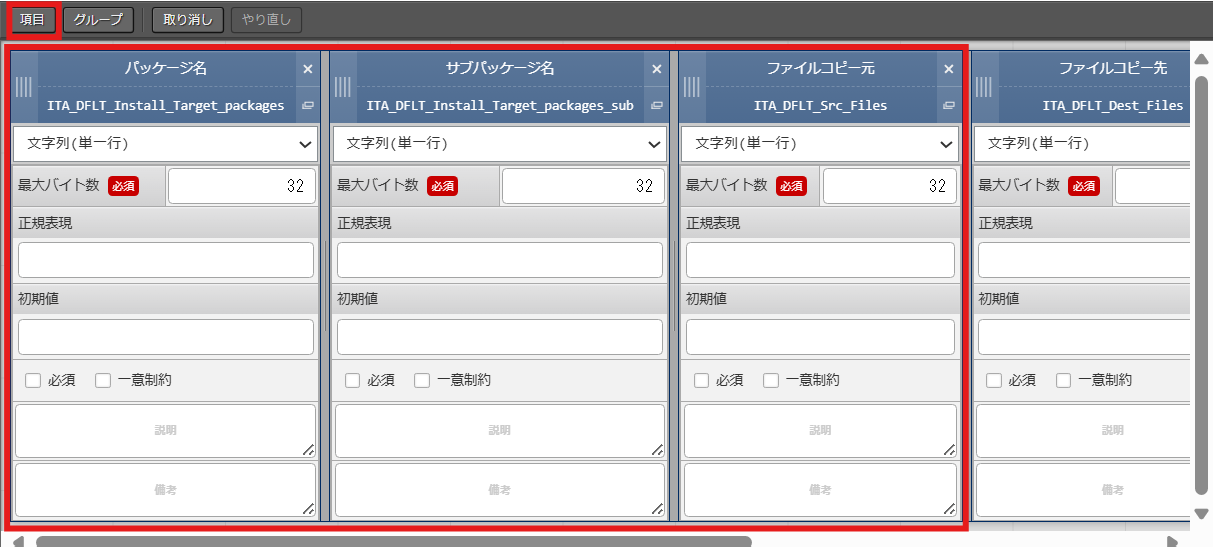The width and height of the screenshot is (1213, 547).
Task: Click the horizontal scrollbar thumb
Action: tap(394, 541)
